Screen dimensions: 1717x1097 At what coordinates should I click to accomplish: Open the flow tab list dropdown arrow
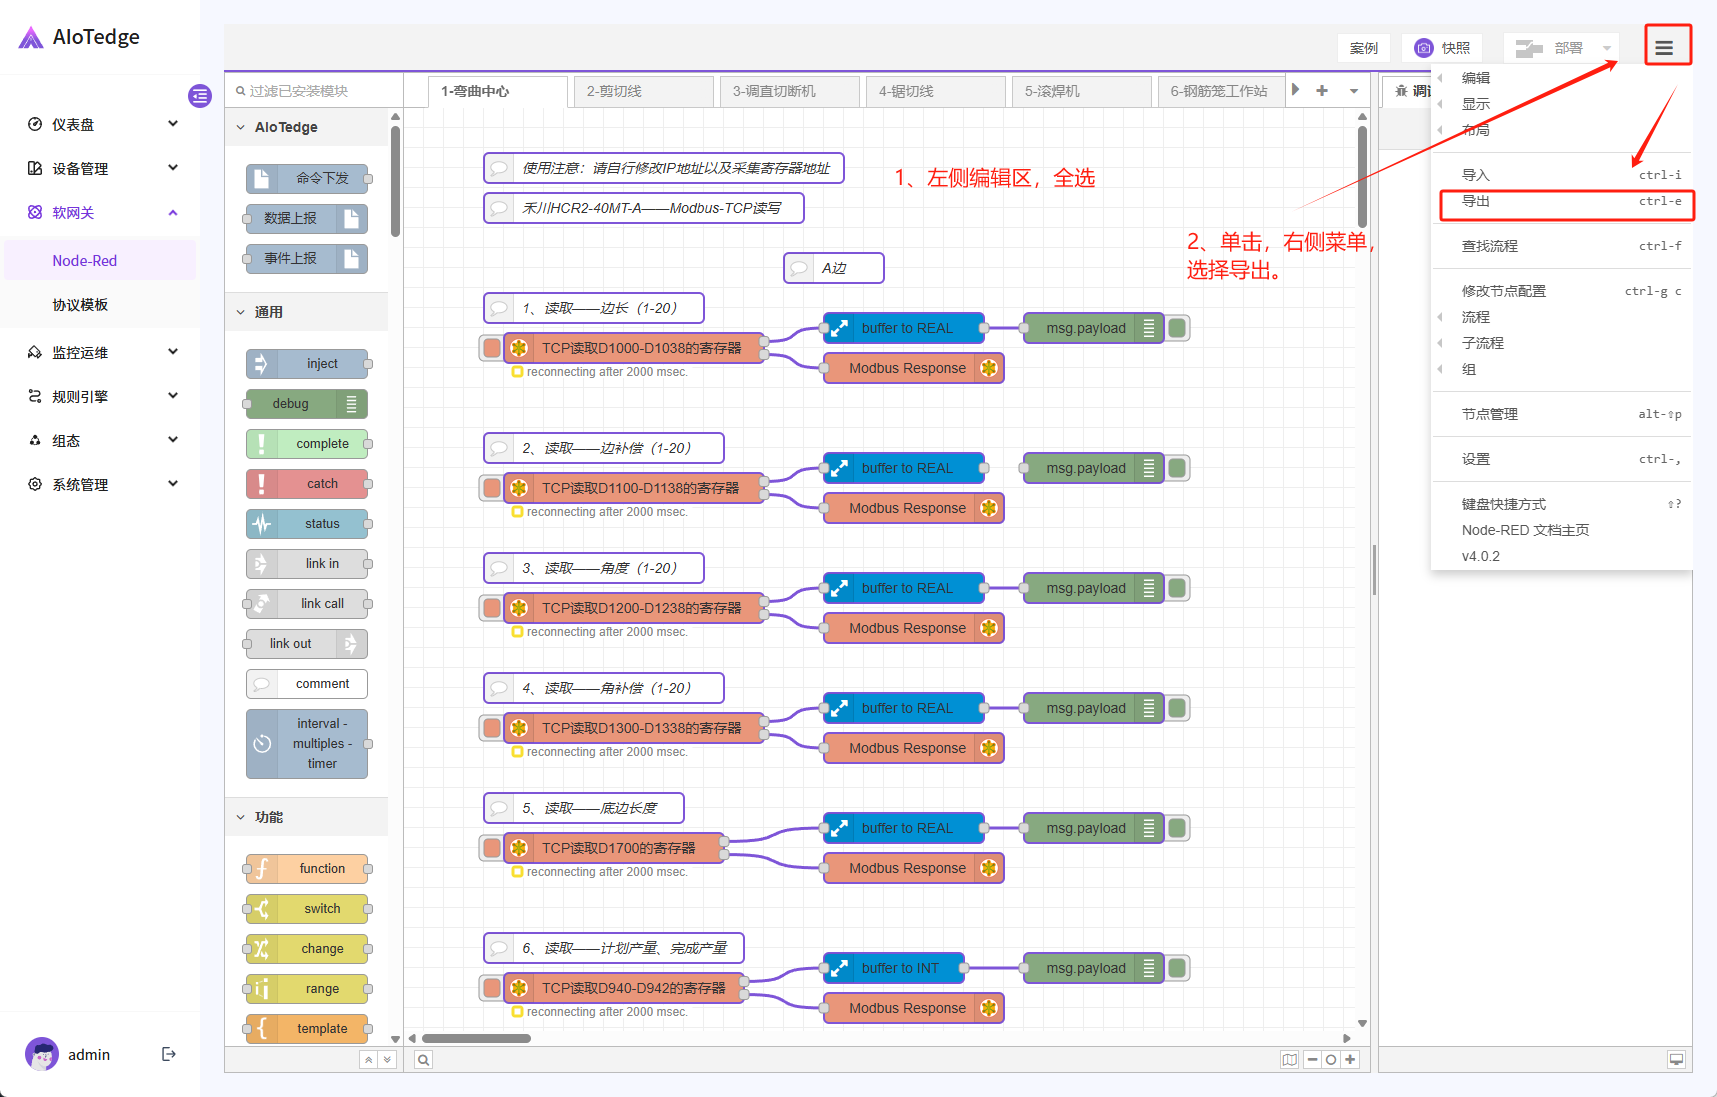pos(1354,91)
